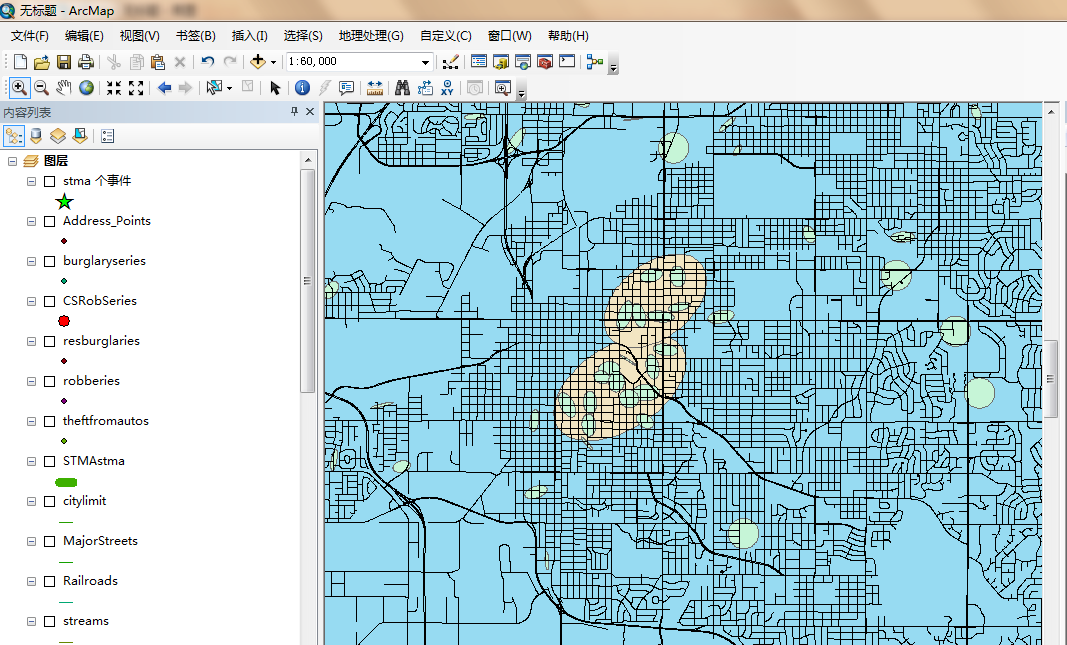Save the map document
The height and width of the screenshot is (645, 1067).
pos(64,62)
